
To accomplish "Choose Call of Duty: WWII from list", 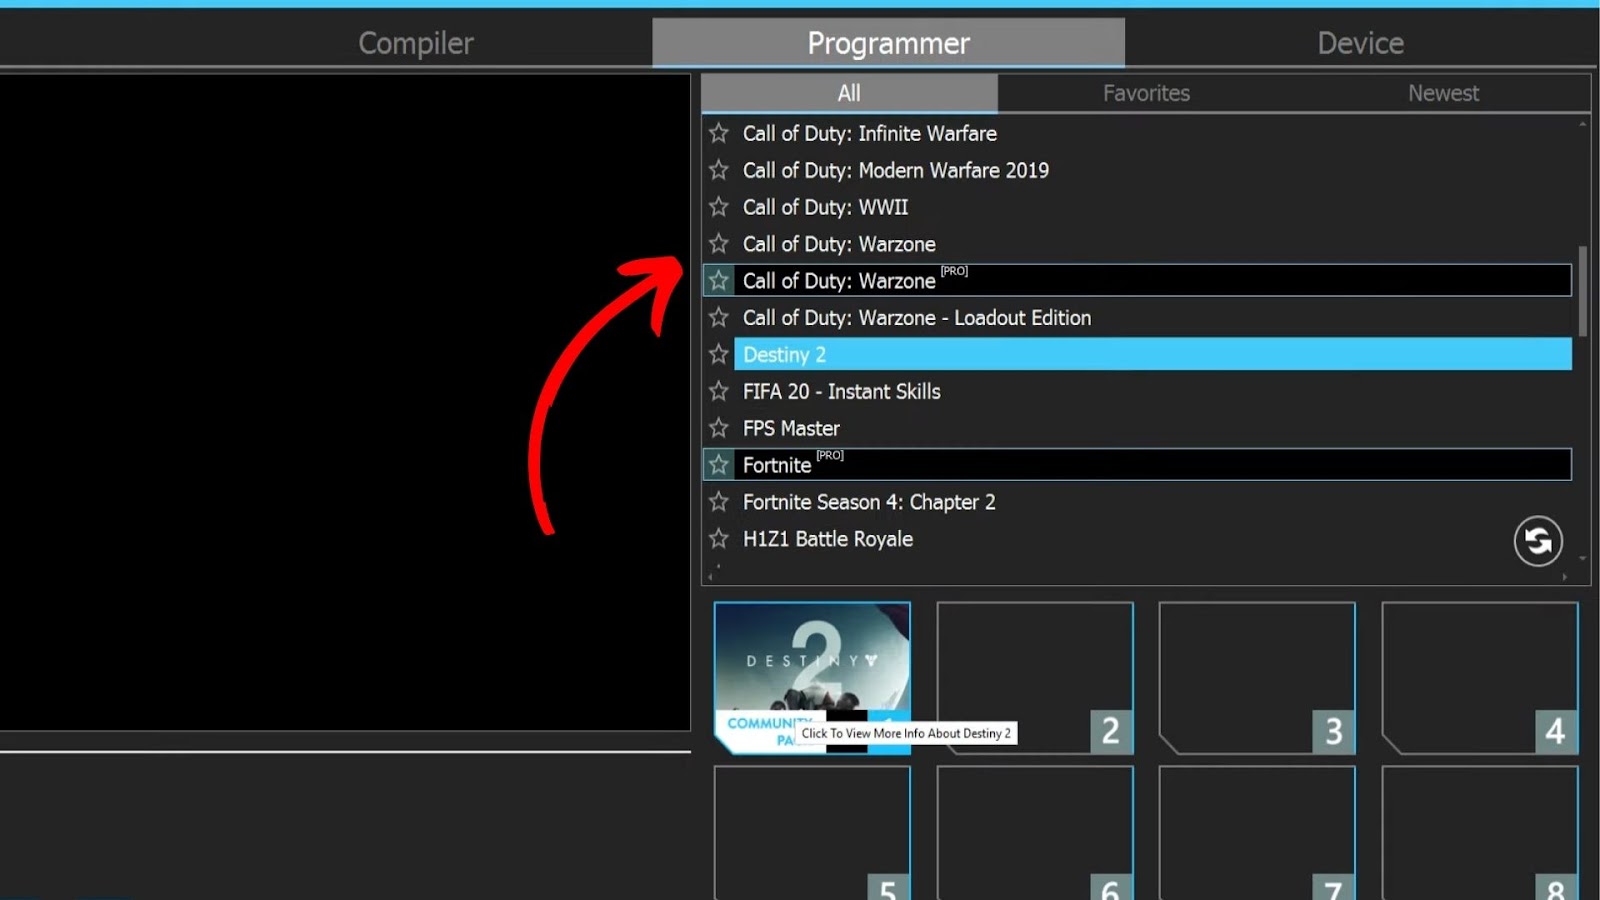I will (1153, 207).
